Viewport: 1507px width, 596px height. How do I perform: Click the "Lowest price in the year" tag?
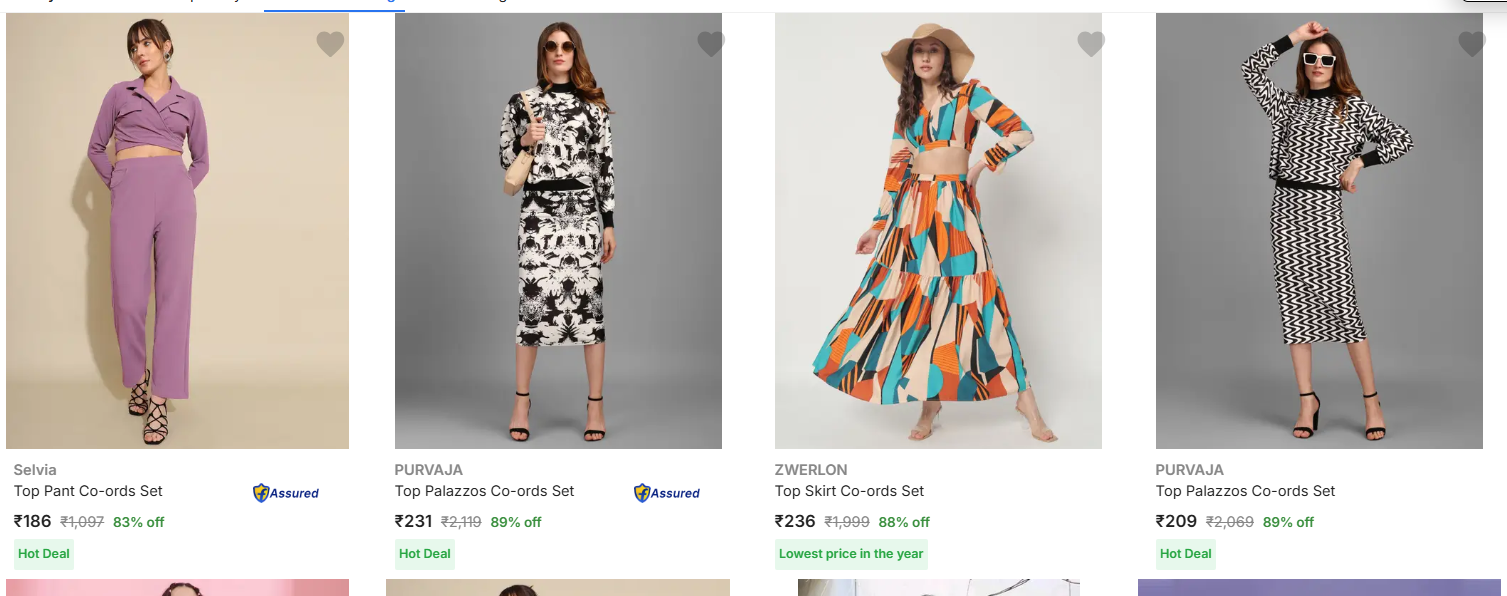tap(851, 554)
